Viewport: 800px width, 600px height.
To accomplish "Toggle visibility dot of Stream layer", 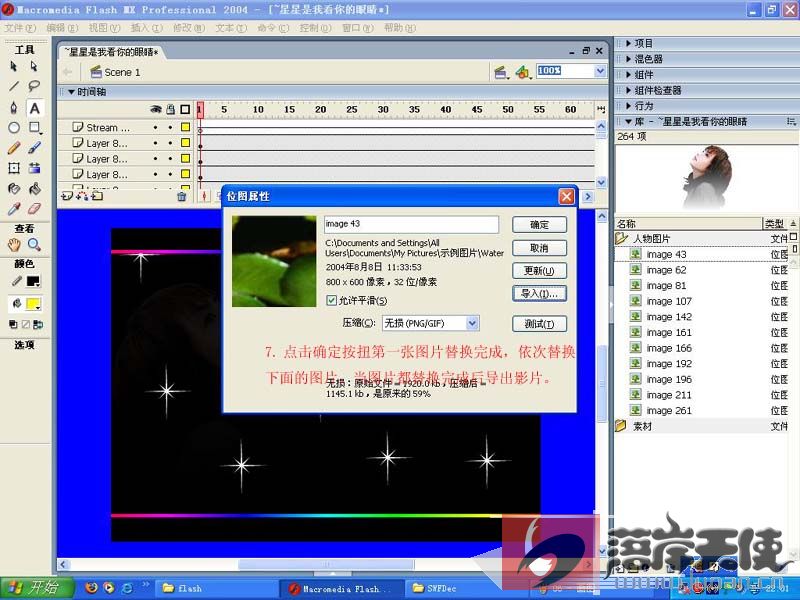I will tap(156, 127).
